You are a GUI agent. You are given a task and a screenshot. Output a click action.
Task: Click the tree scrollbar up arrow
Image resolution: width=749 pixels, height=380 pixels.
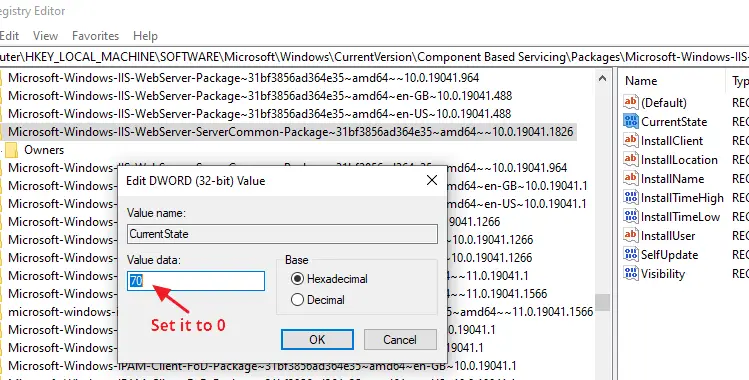tap(603, 78)
